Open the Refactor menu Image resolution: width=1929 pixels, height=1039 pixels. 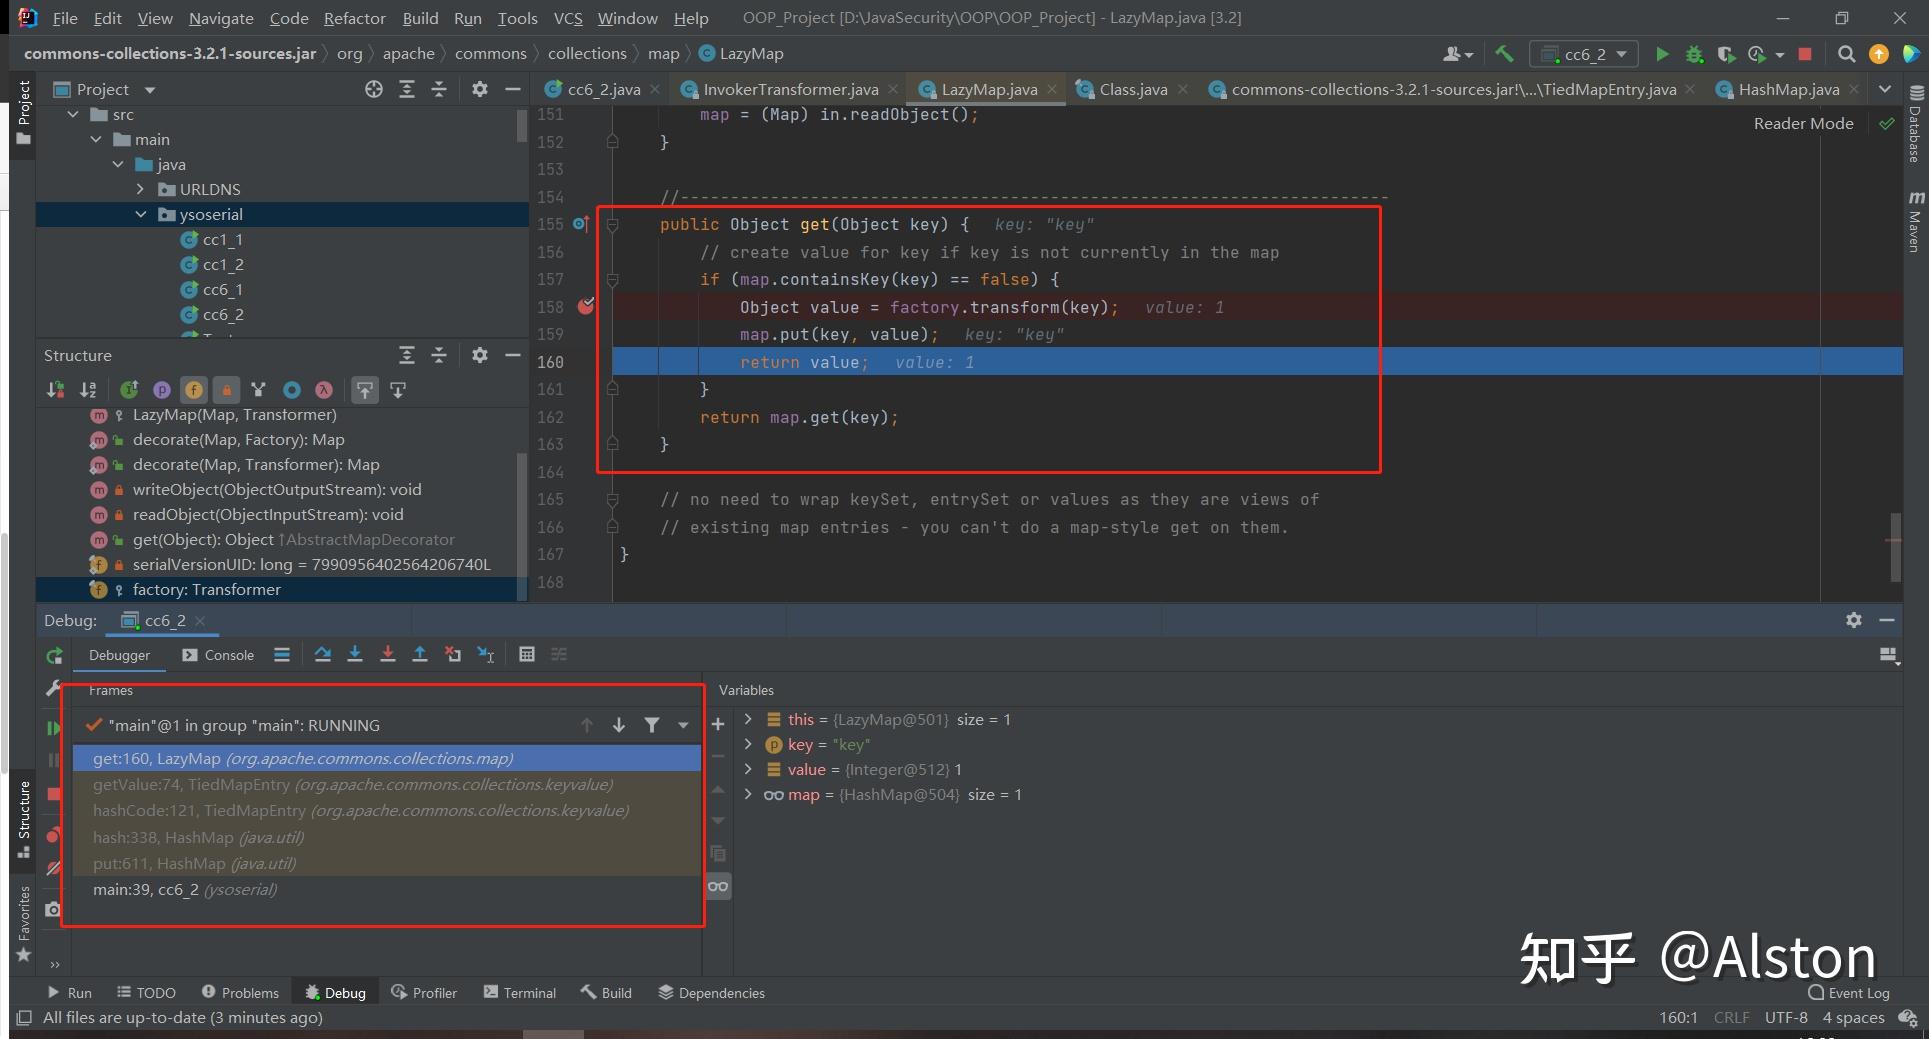pyautogui.click(x=354, y=18)
